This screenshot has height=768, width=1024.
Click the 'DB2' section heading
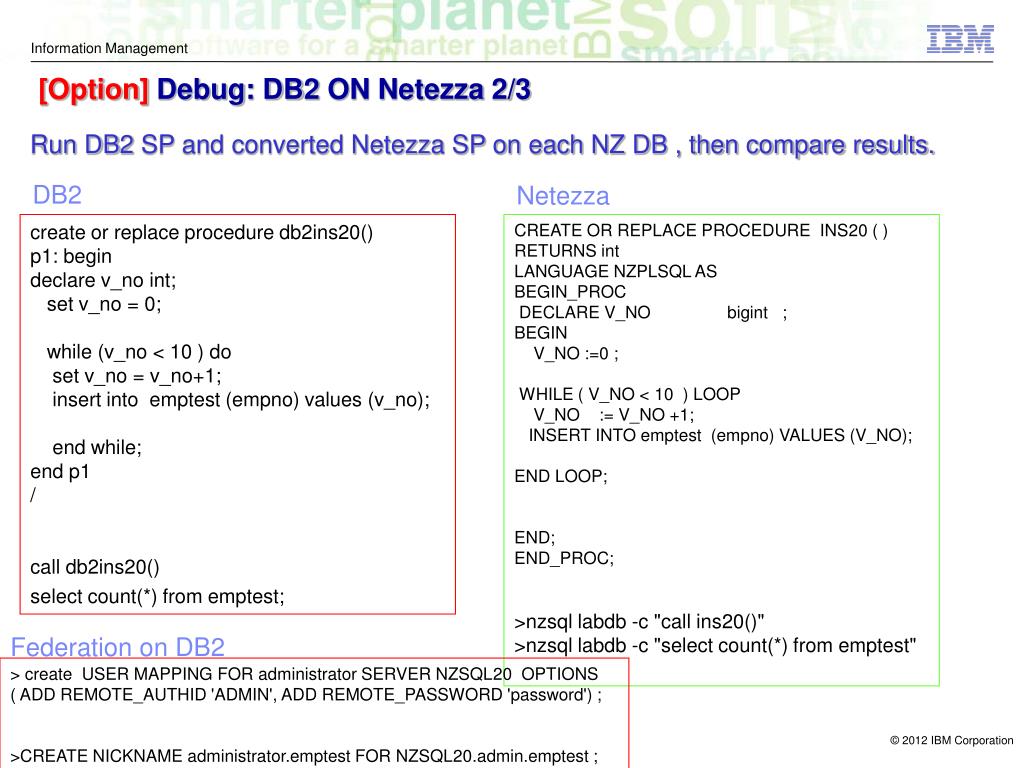click(57, 195)
